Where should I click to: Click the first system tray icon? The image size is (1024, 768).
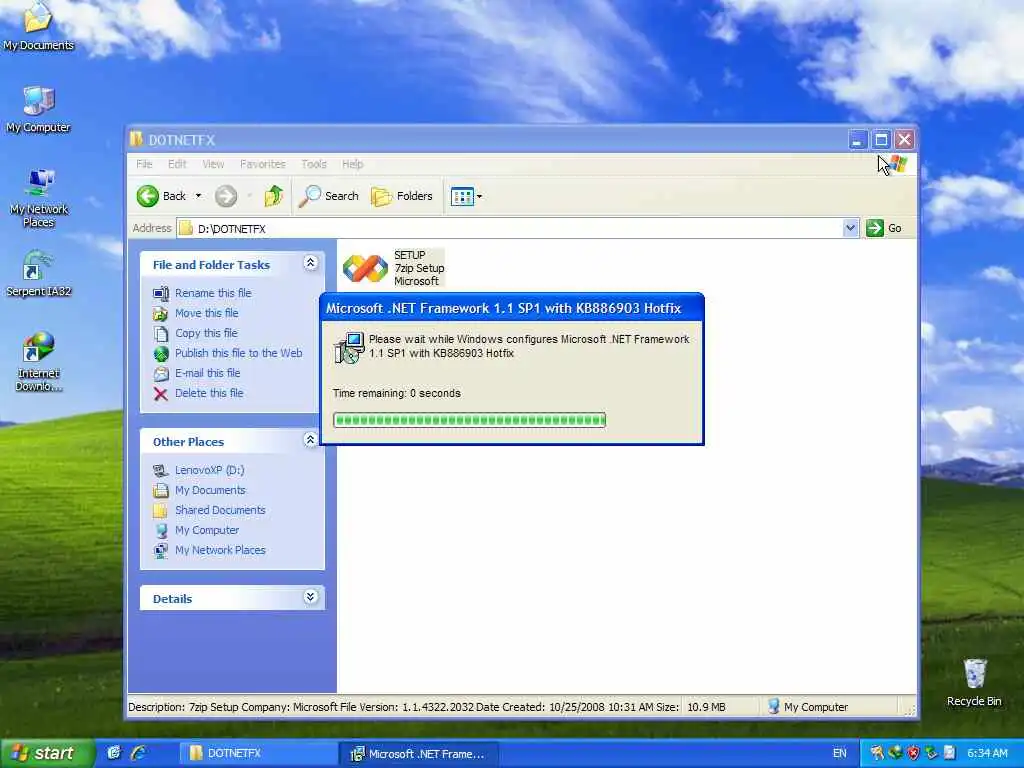876,753
